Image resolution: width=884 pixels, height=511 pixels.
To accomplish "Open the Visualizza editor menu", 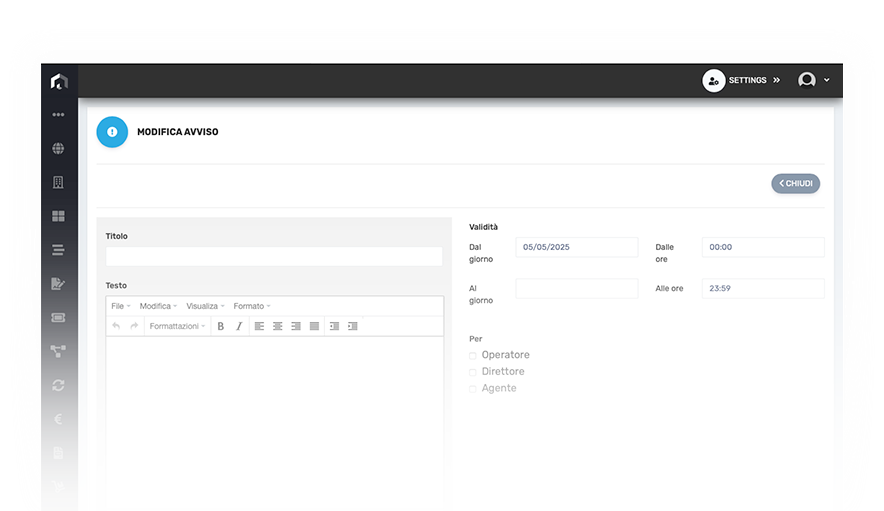I will (x=205, y=306).
